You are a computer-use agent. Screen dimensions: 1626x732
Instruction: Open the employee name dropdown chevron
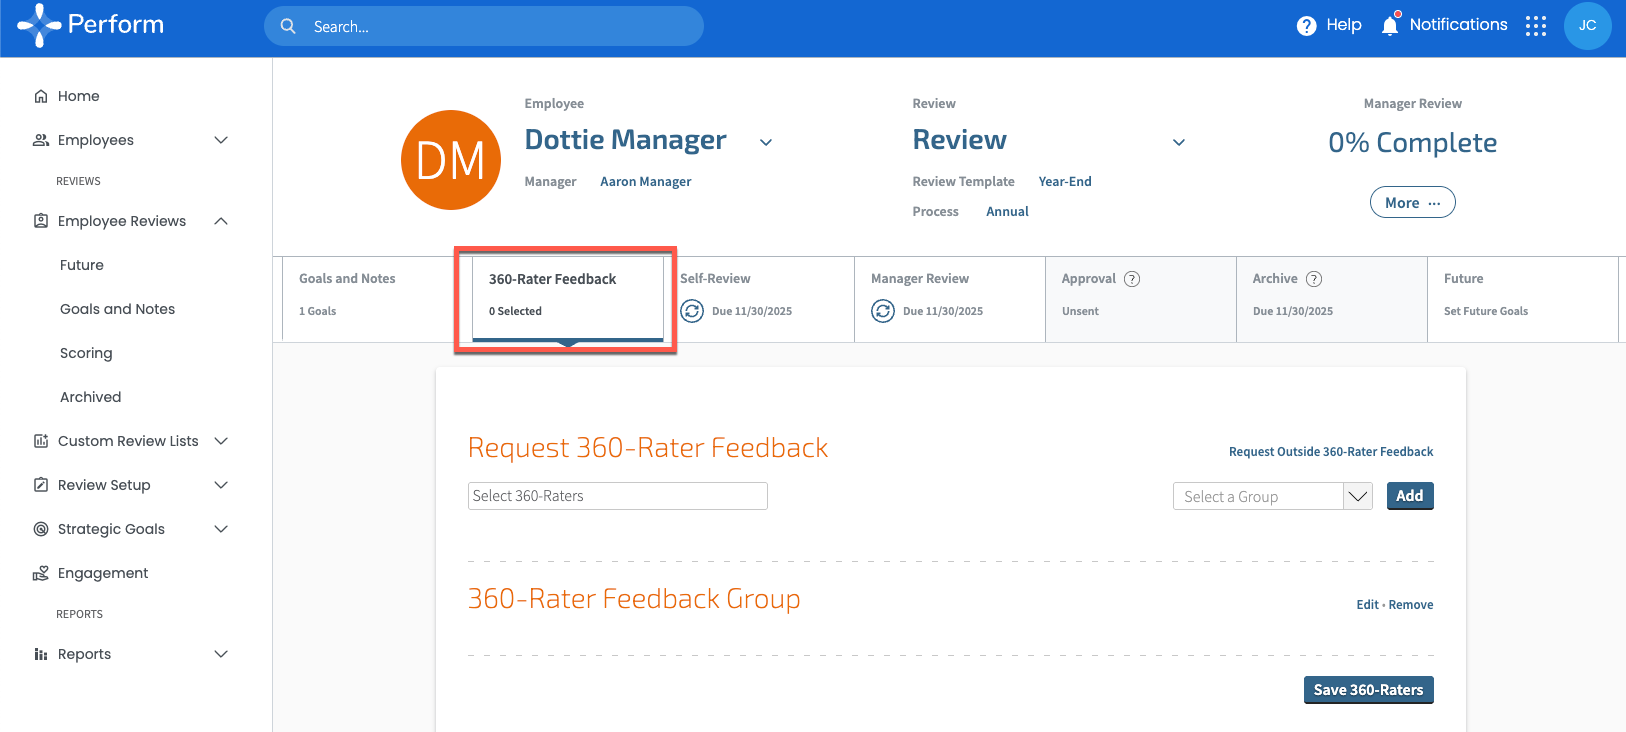click(x=766, y=143)
